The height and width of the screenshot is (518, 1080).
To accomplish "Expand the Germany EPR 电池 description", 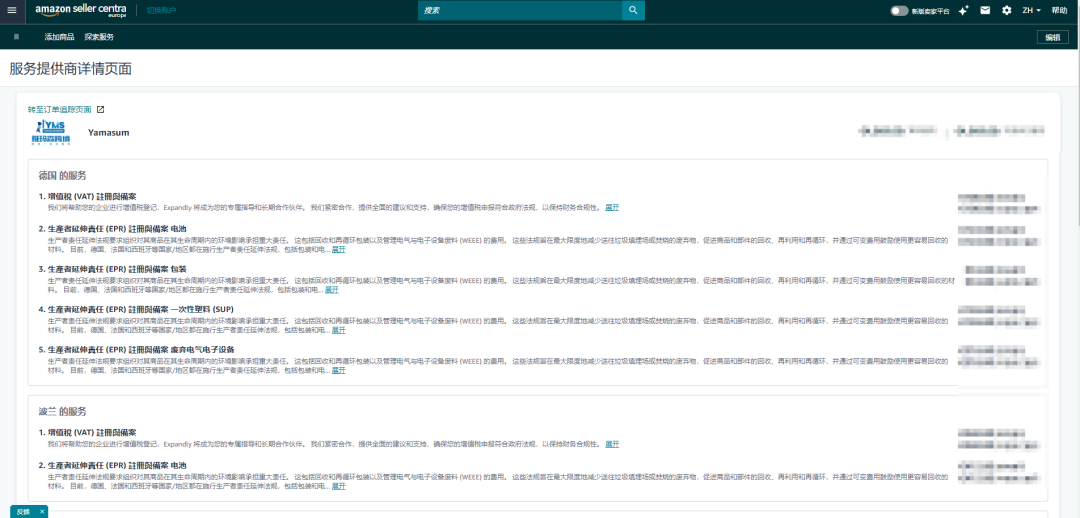I will 338,249.
